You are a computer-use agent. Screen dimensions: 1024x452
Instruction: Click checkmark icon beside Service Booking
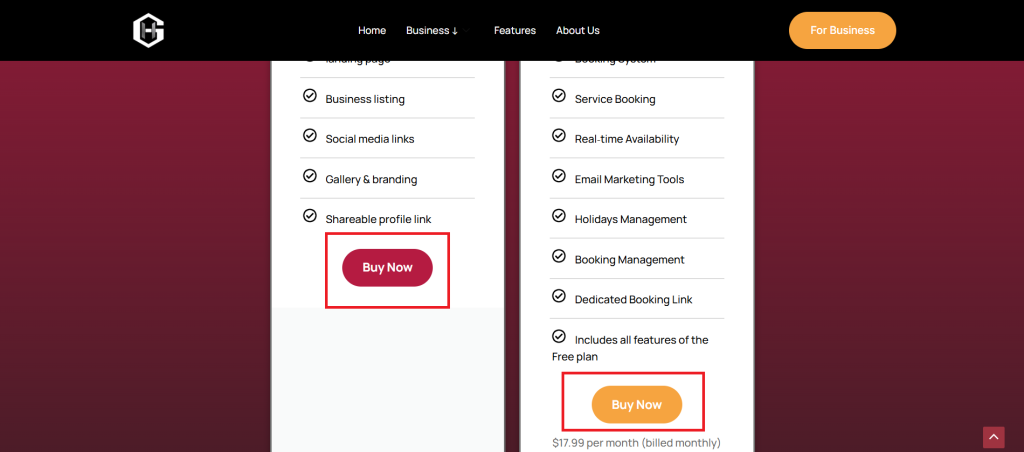559,97
